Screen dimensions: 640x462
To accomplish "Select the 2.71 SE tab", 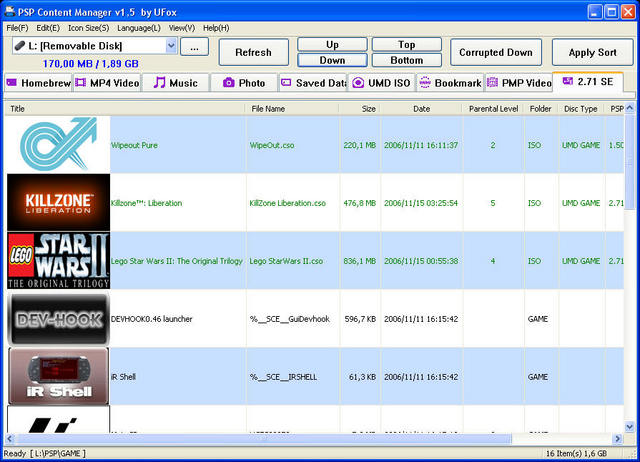I will pos(588,82).
